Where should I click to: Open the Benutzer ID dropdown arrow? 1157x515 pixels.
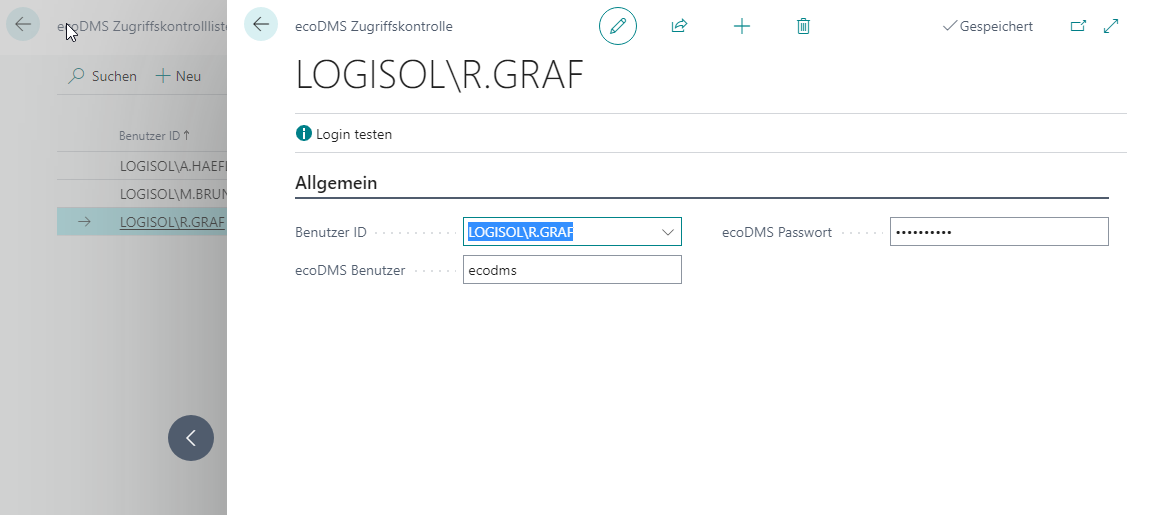[668, 232]
